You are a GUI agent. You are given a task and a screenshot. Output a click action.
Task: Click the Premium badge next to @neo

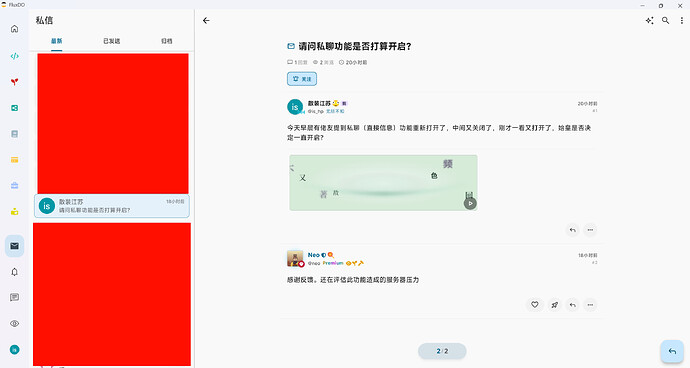click(x=333, y=263)
